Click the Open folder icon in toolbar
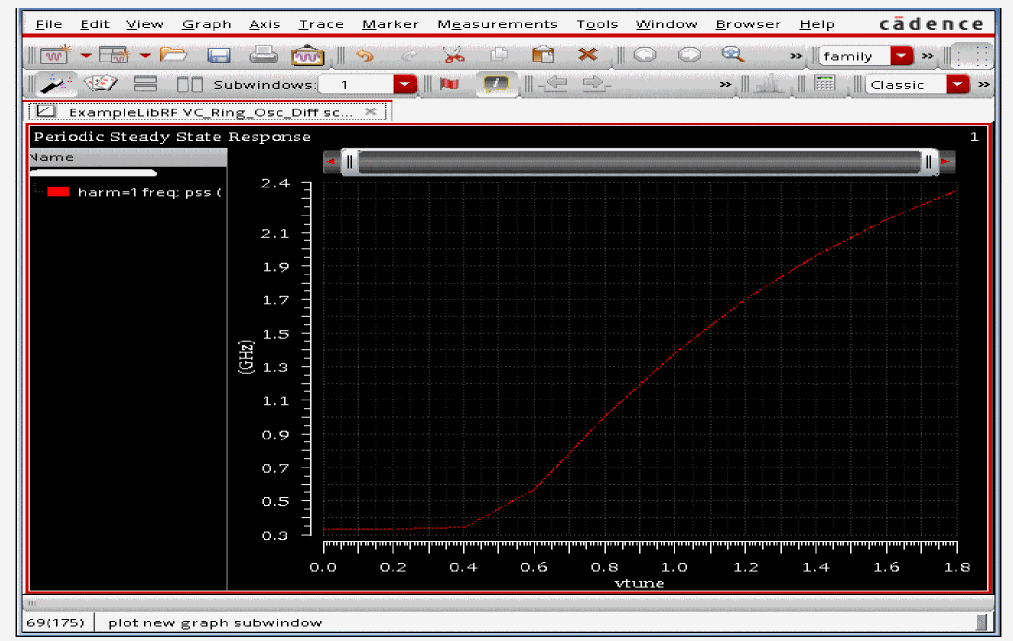The height and width of the screenshot is (641, 1013). [174, 56]
